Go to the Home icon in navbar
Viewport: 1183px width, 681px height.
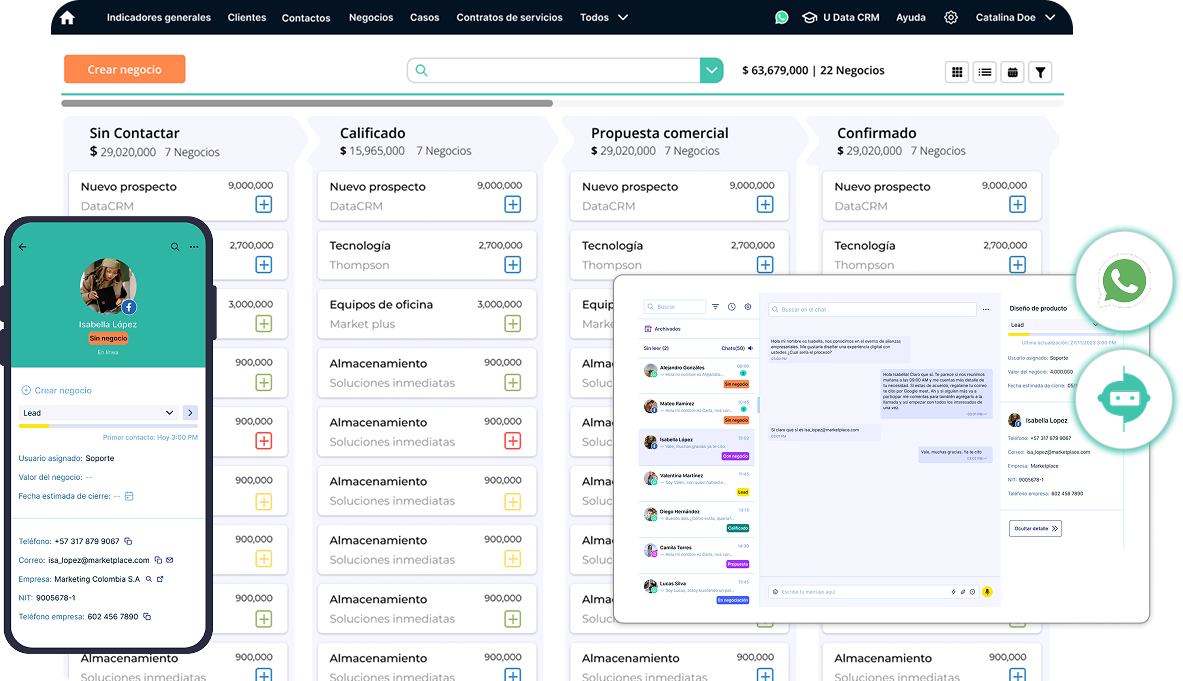[x=67, y=17]
